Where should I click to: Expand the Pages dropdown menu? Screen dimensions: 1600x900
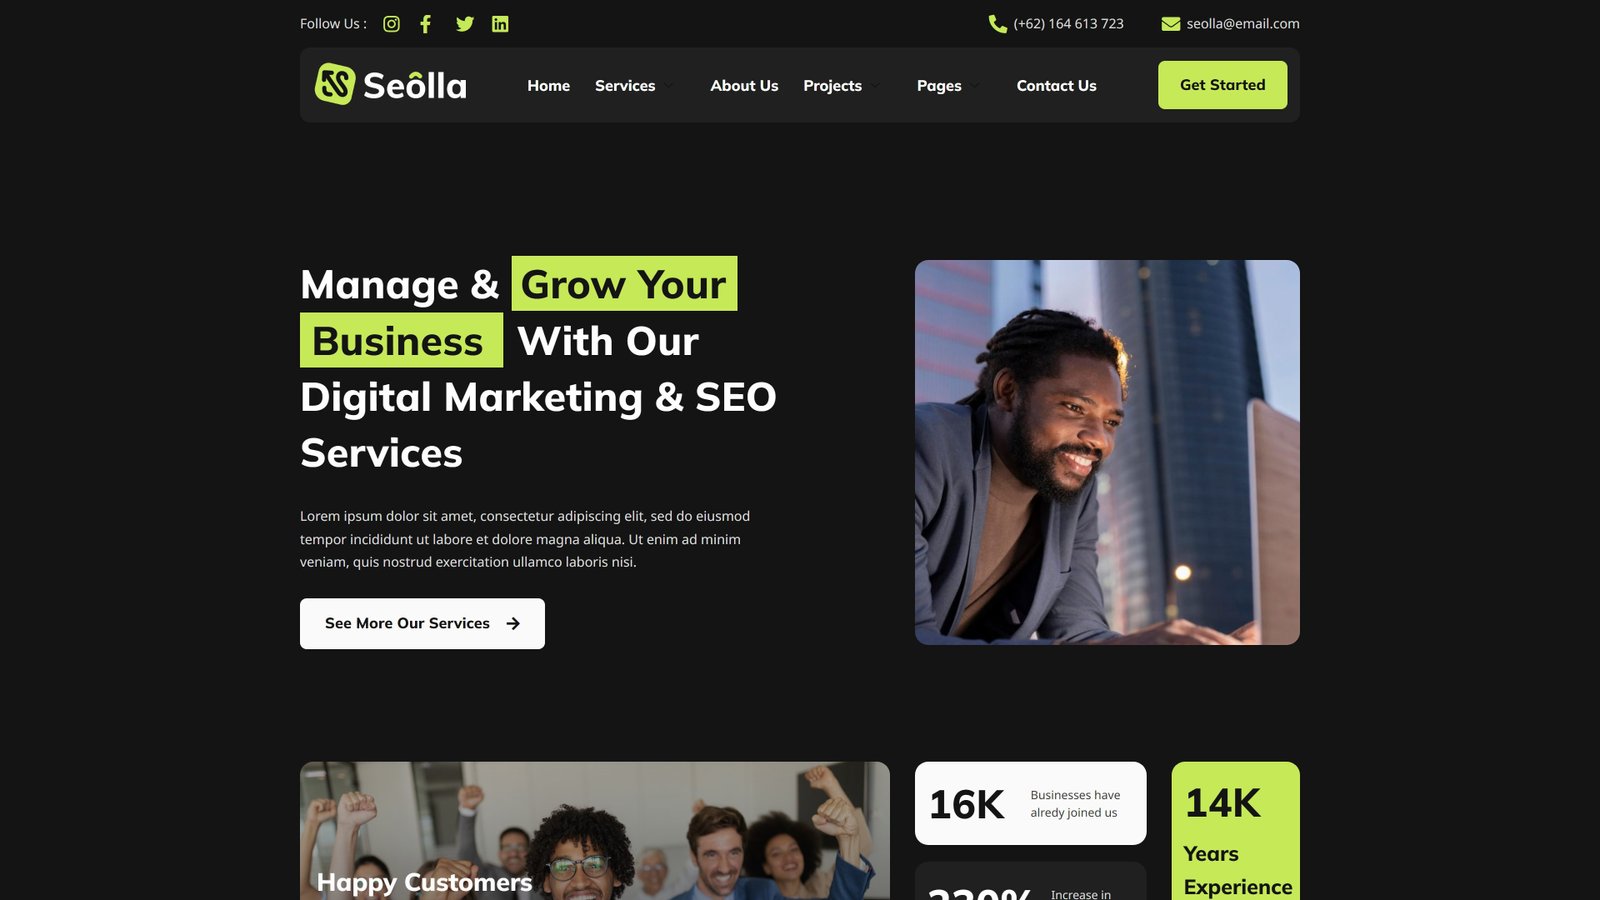coord(948,86)
